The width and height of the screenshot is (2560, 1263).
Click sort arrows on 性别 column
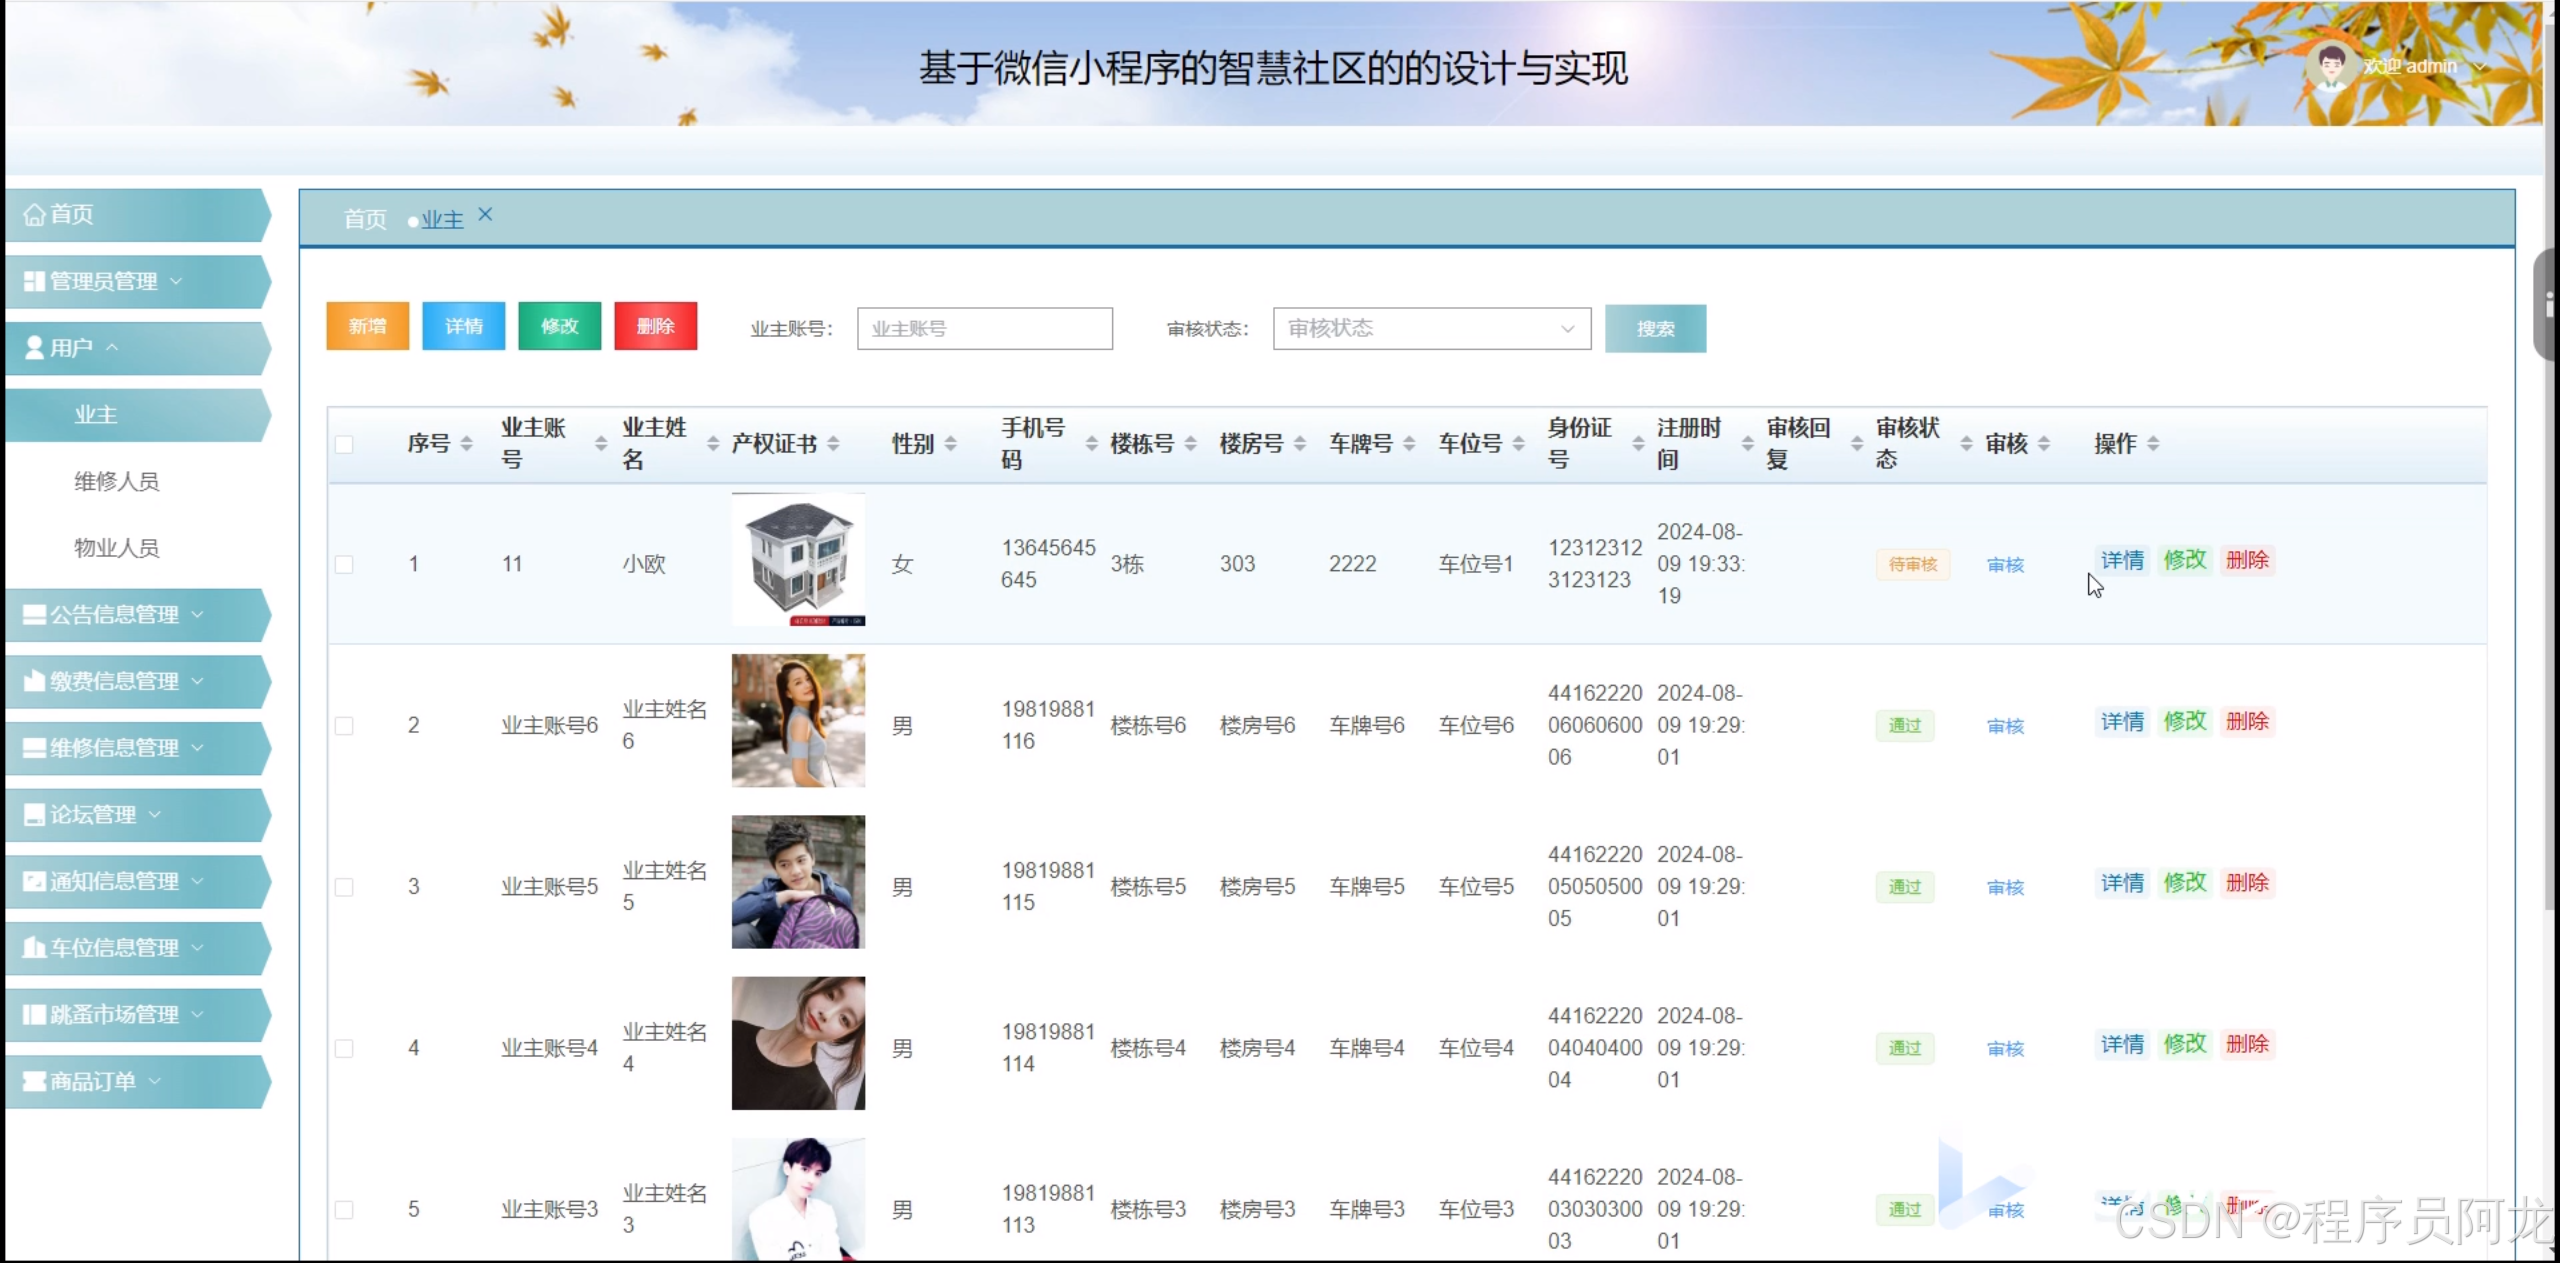click(950, 444)
